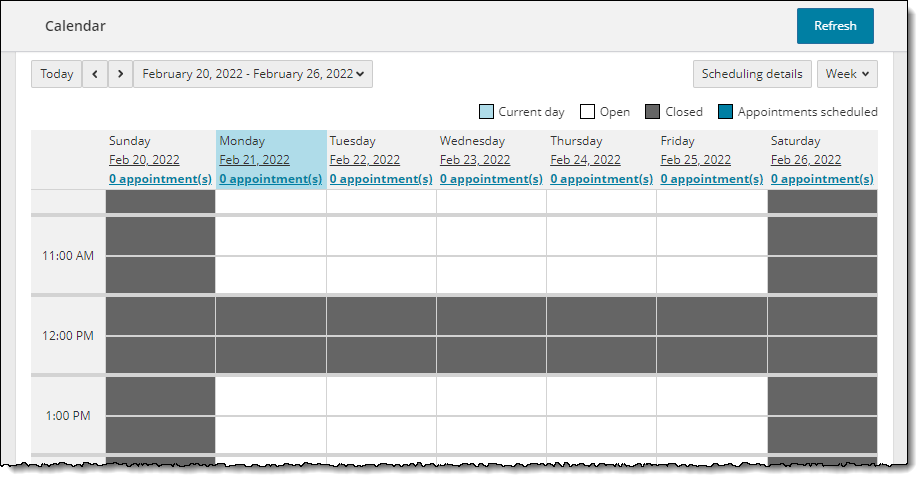Viewport: 923px width, 483px height.
Task: Click the Current day legend swatch
Action: pyautogui.click(x=486, y=112)
